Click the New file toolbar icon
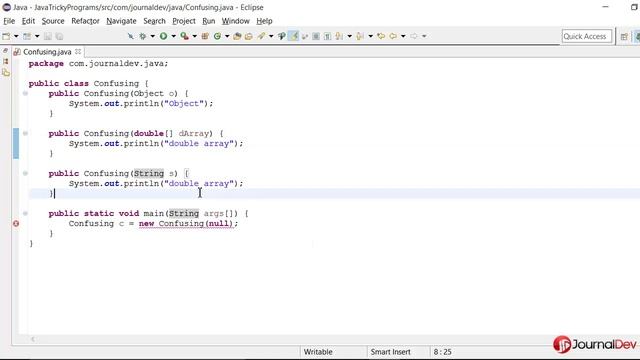Screen dimensions: 640x360 [6, 36]
